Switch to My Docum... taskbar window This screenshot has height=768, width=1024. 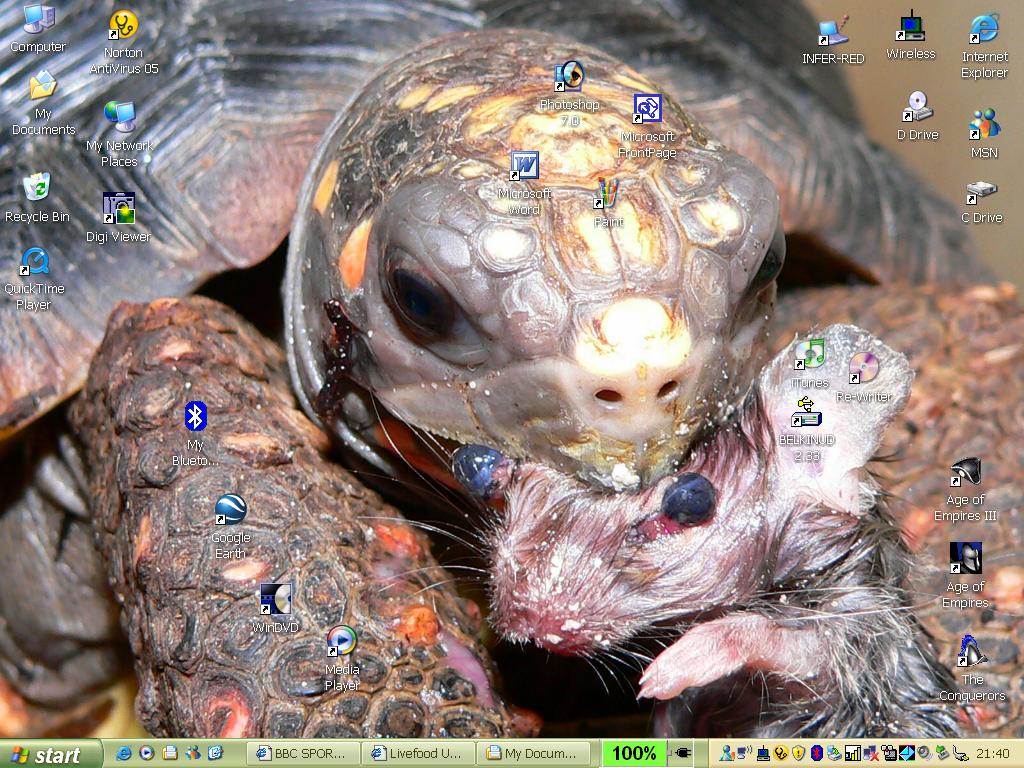(534, 754)
